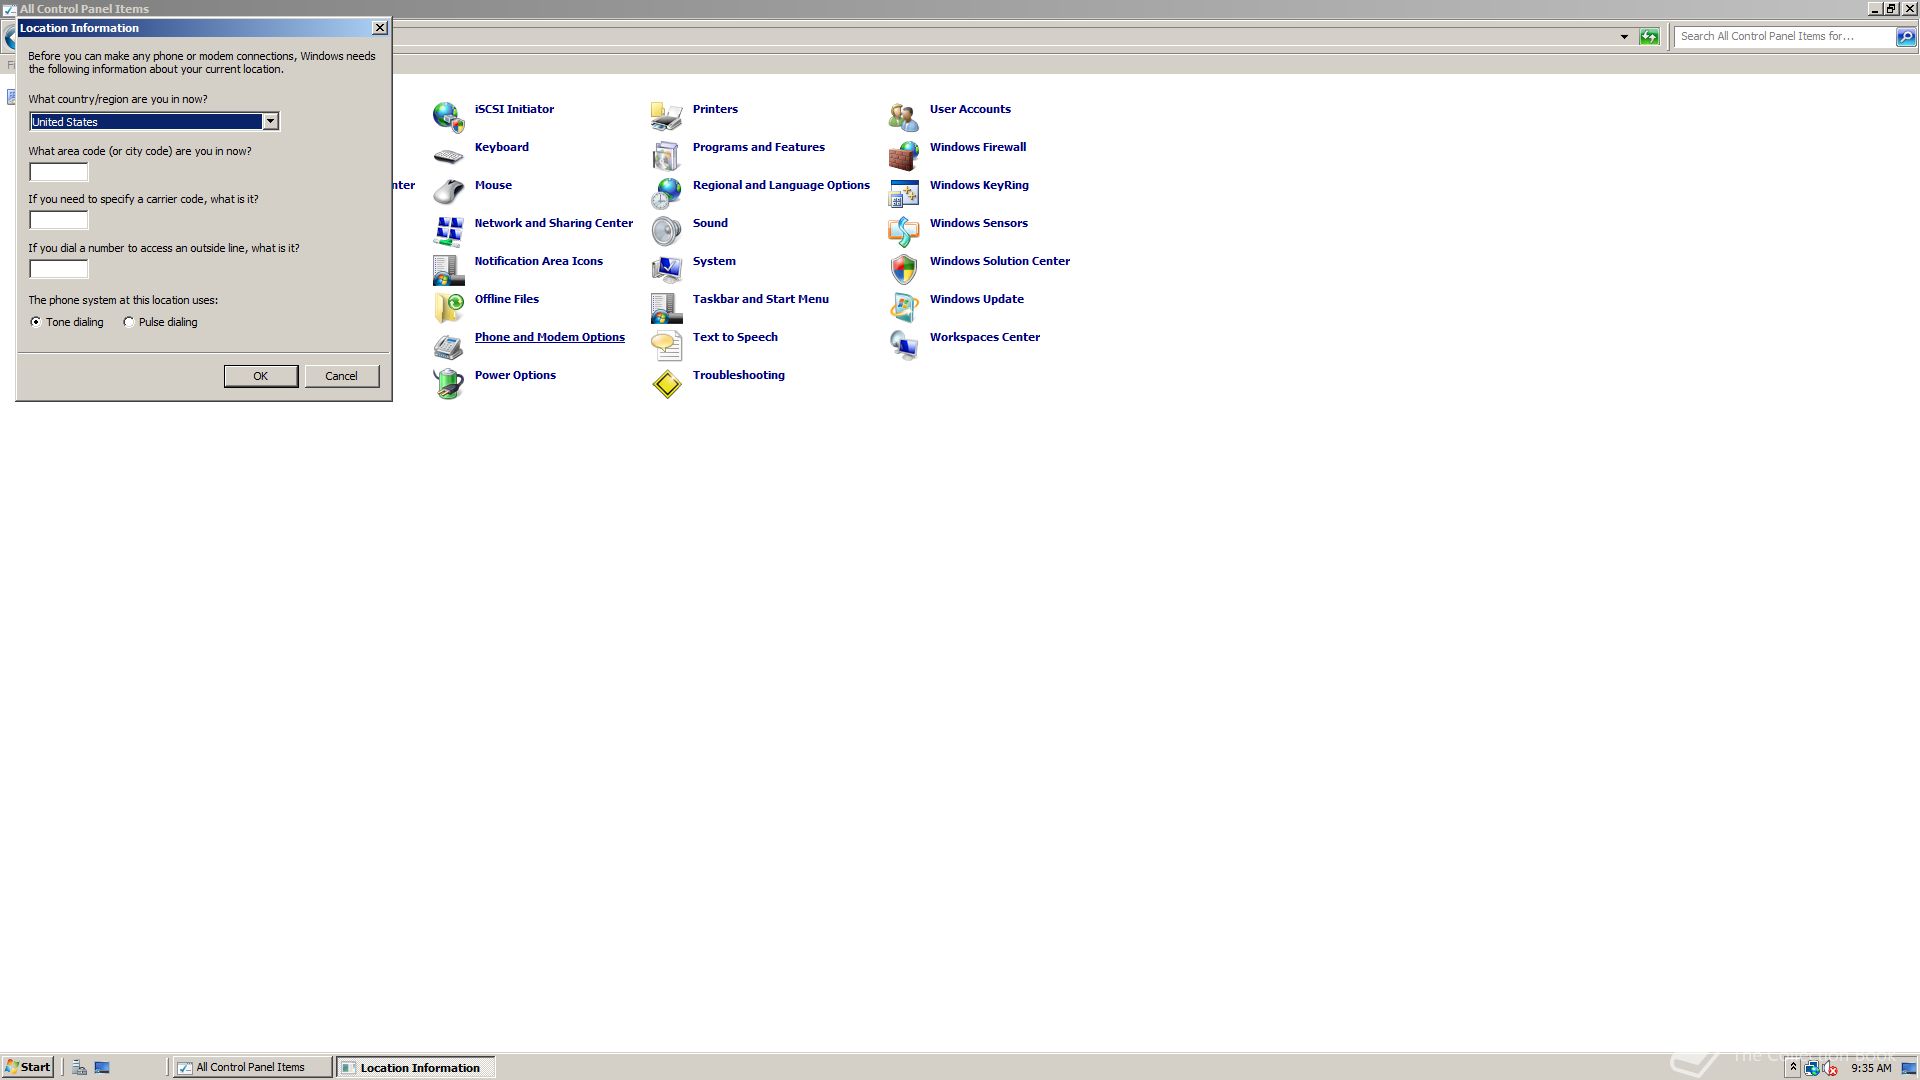Switch to All Control Panel Items taskbar button
Image resolution: width=1920 pixels, height=1080 pixels.
coord(253,1067)
